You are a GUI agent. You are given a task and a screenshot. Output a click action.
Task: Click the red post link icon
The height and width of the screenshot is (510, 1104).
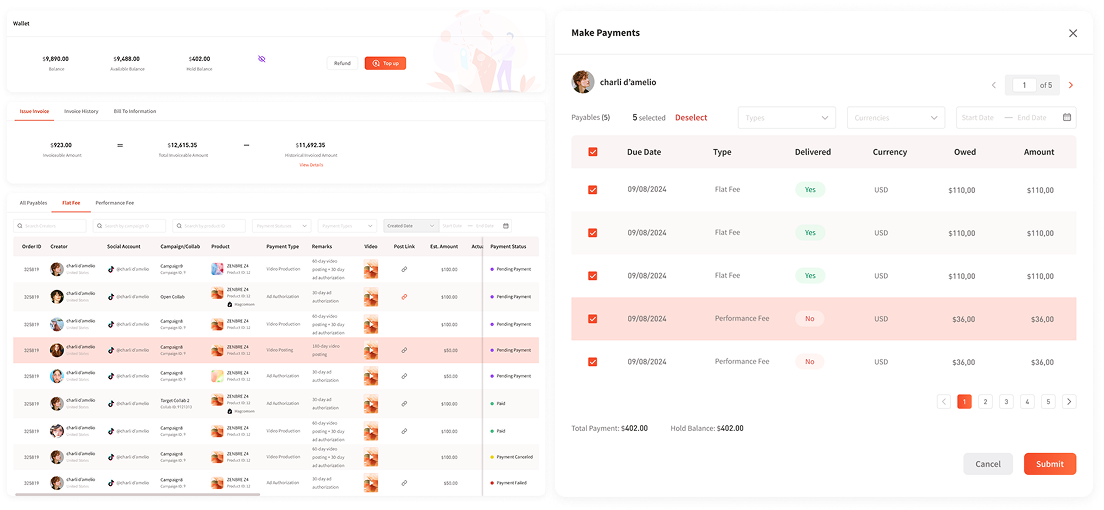[404, 297]
